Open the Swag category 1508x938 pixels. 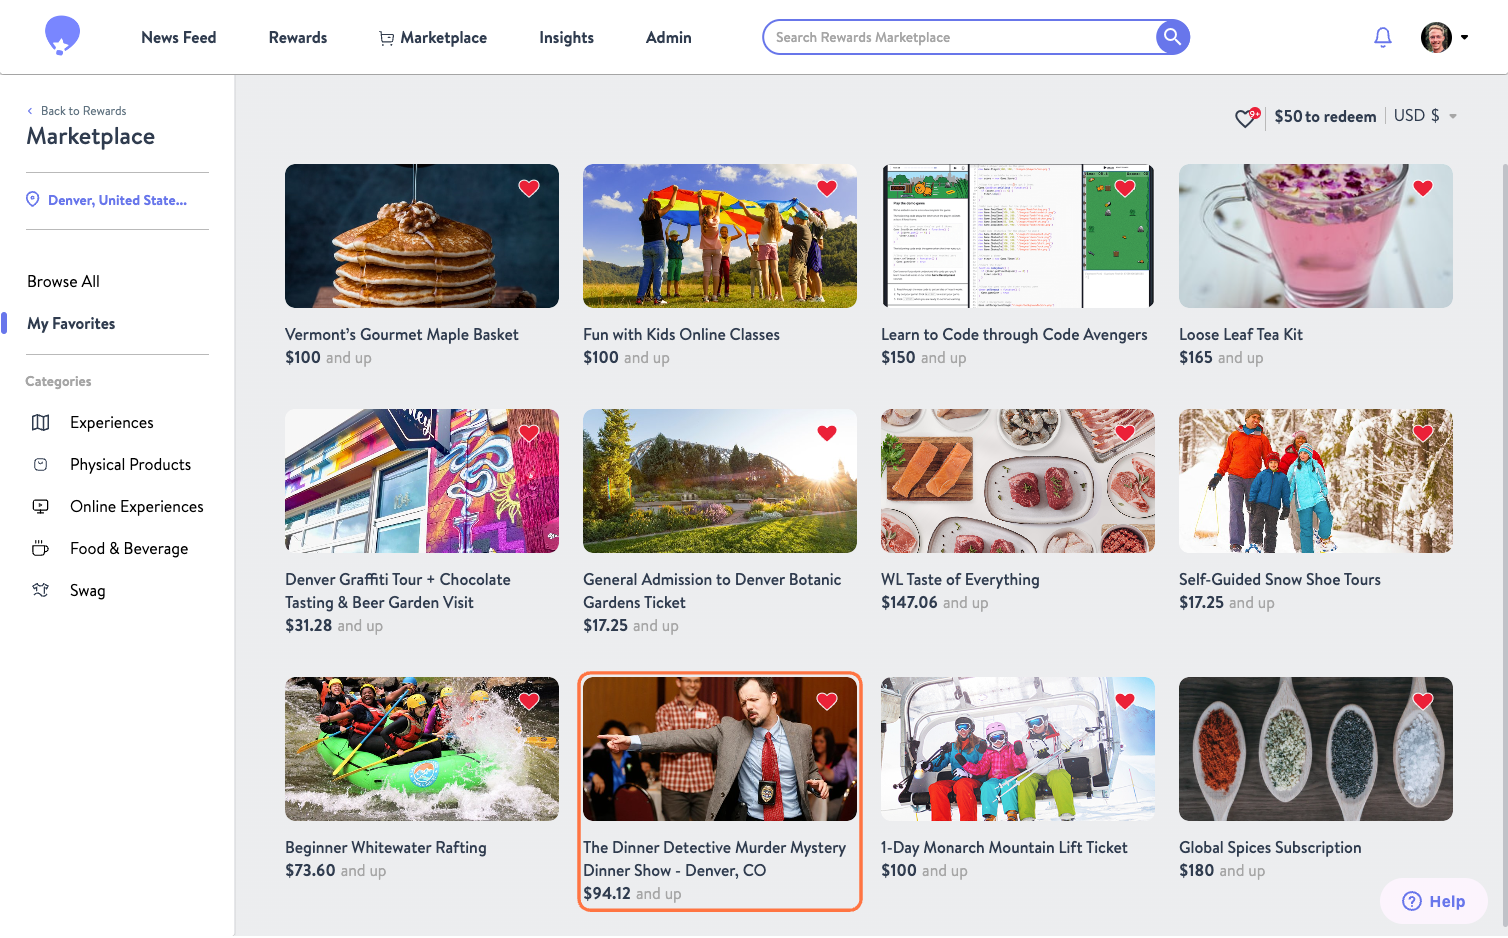click(x=88, y=590)
